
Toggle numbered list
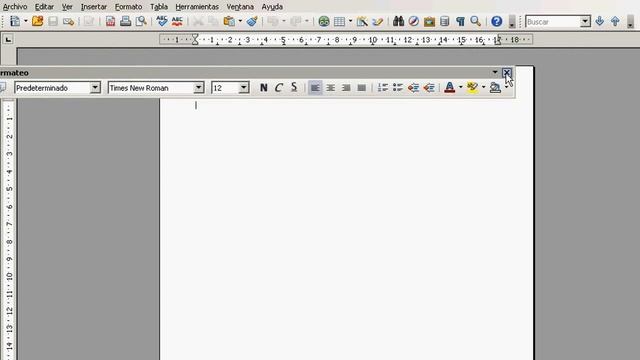pyautogui.click(x=382, y=88)
